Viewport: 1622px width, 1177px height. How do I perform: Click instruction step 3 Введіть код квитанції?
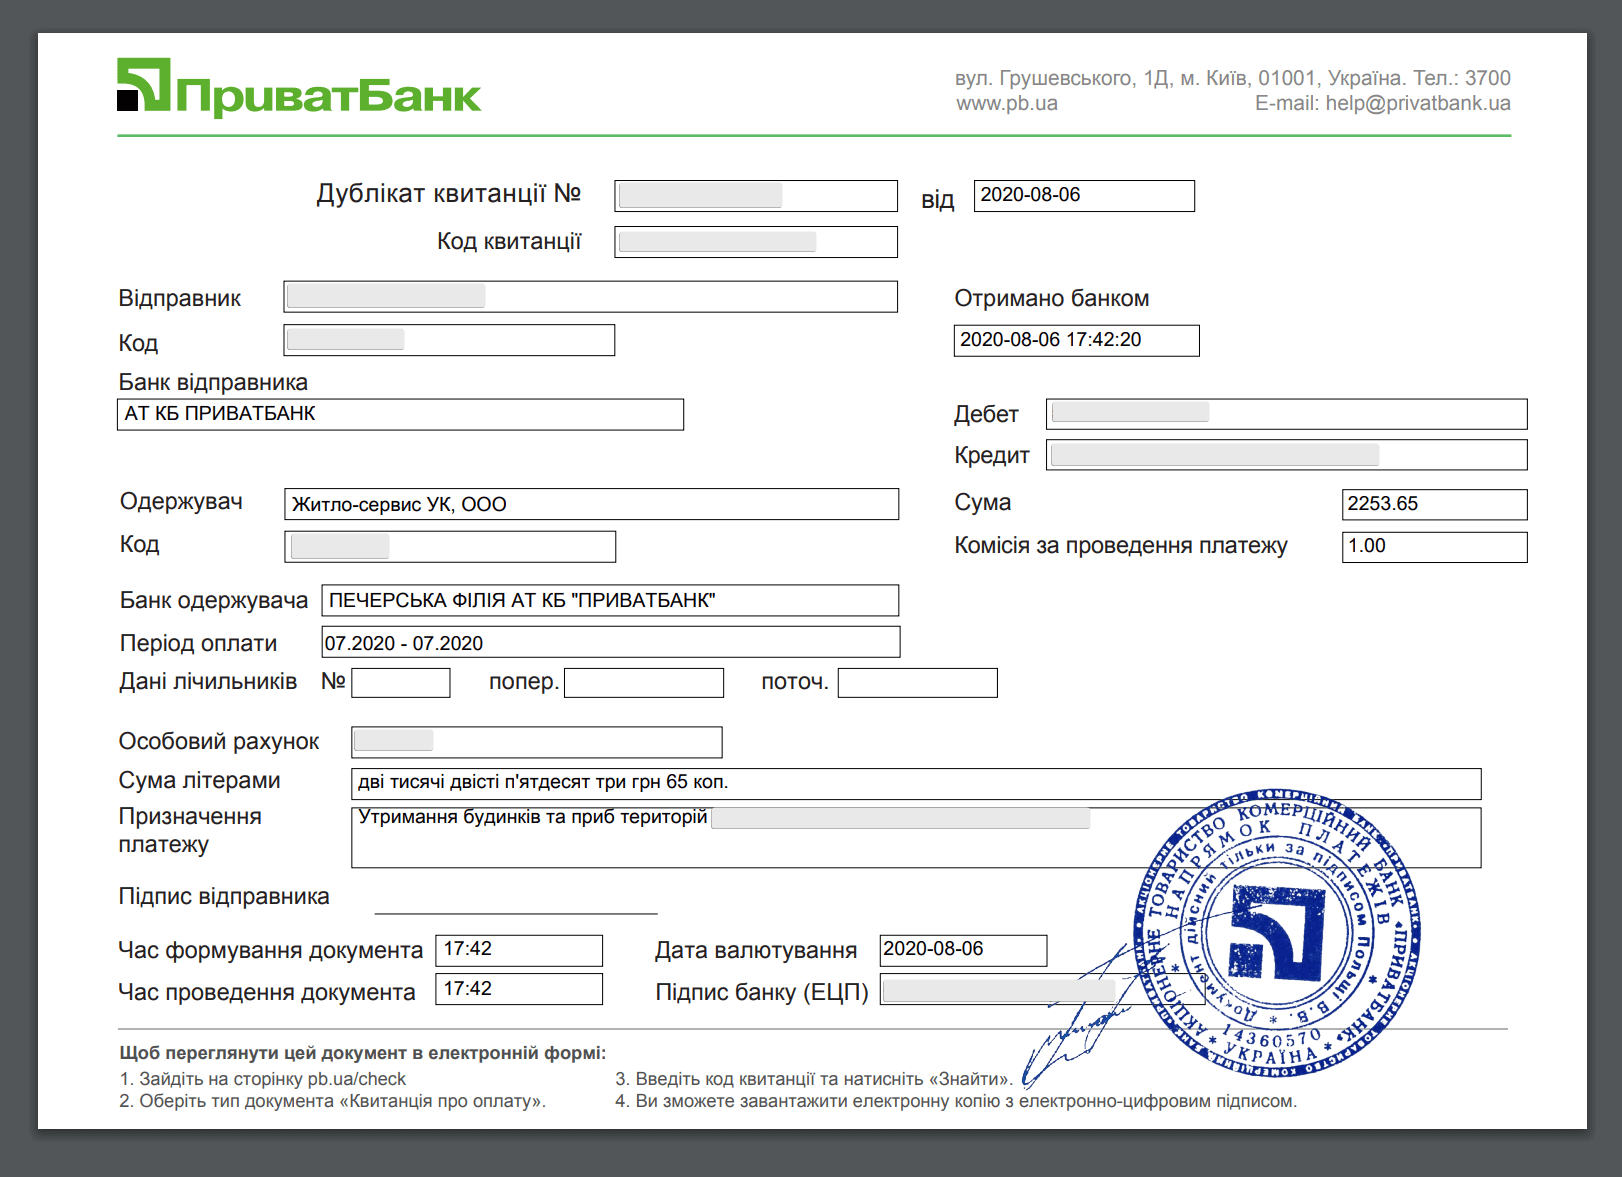(814, 1079)
